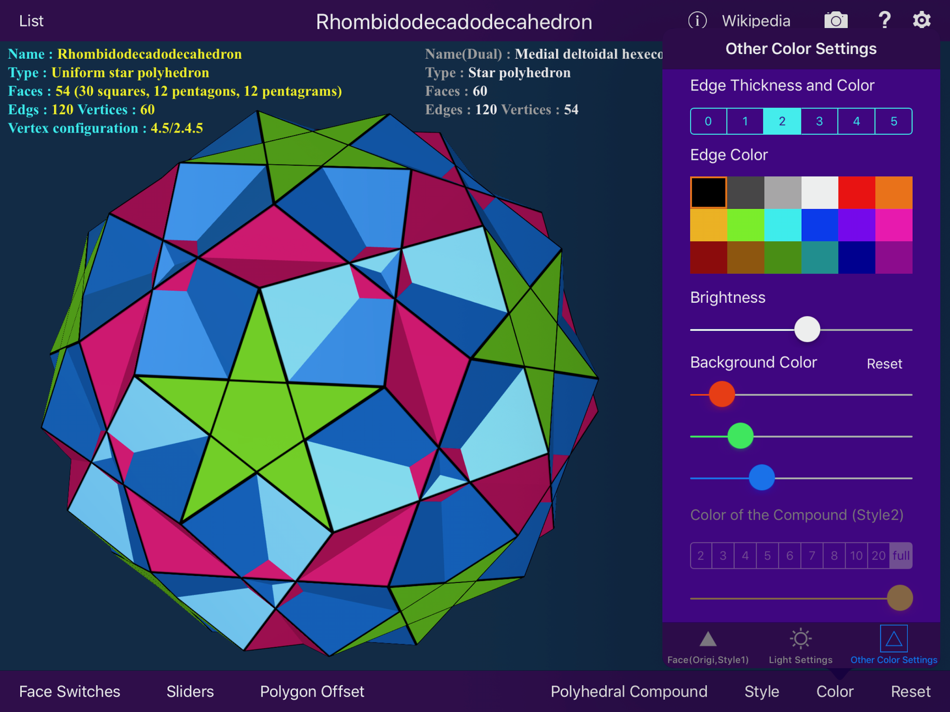Pick navy blue edge color swatch

point(857,258)
